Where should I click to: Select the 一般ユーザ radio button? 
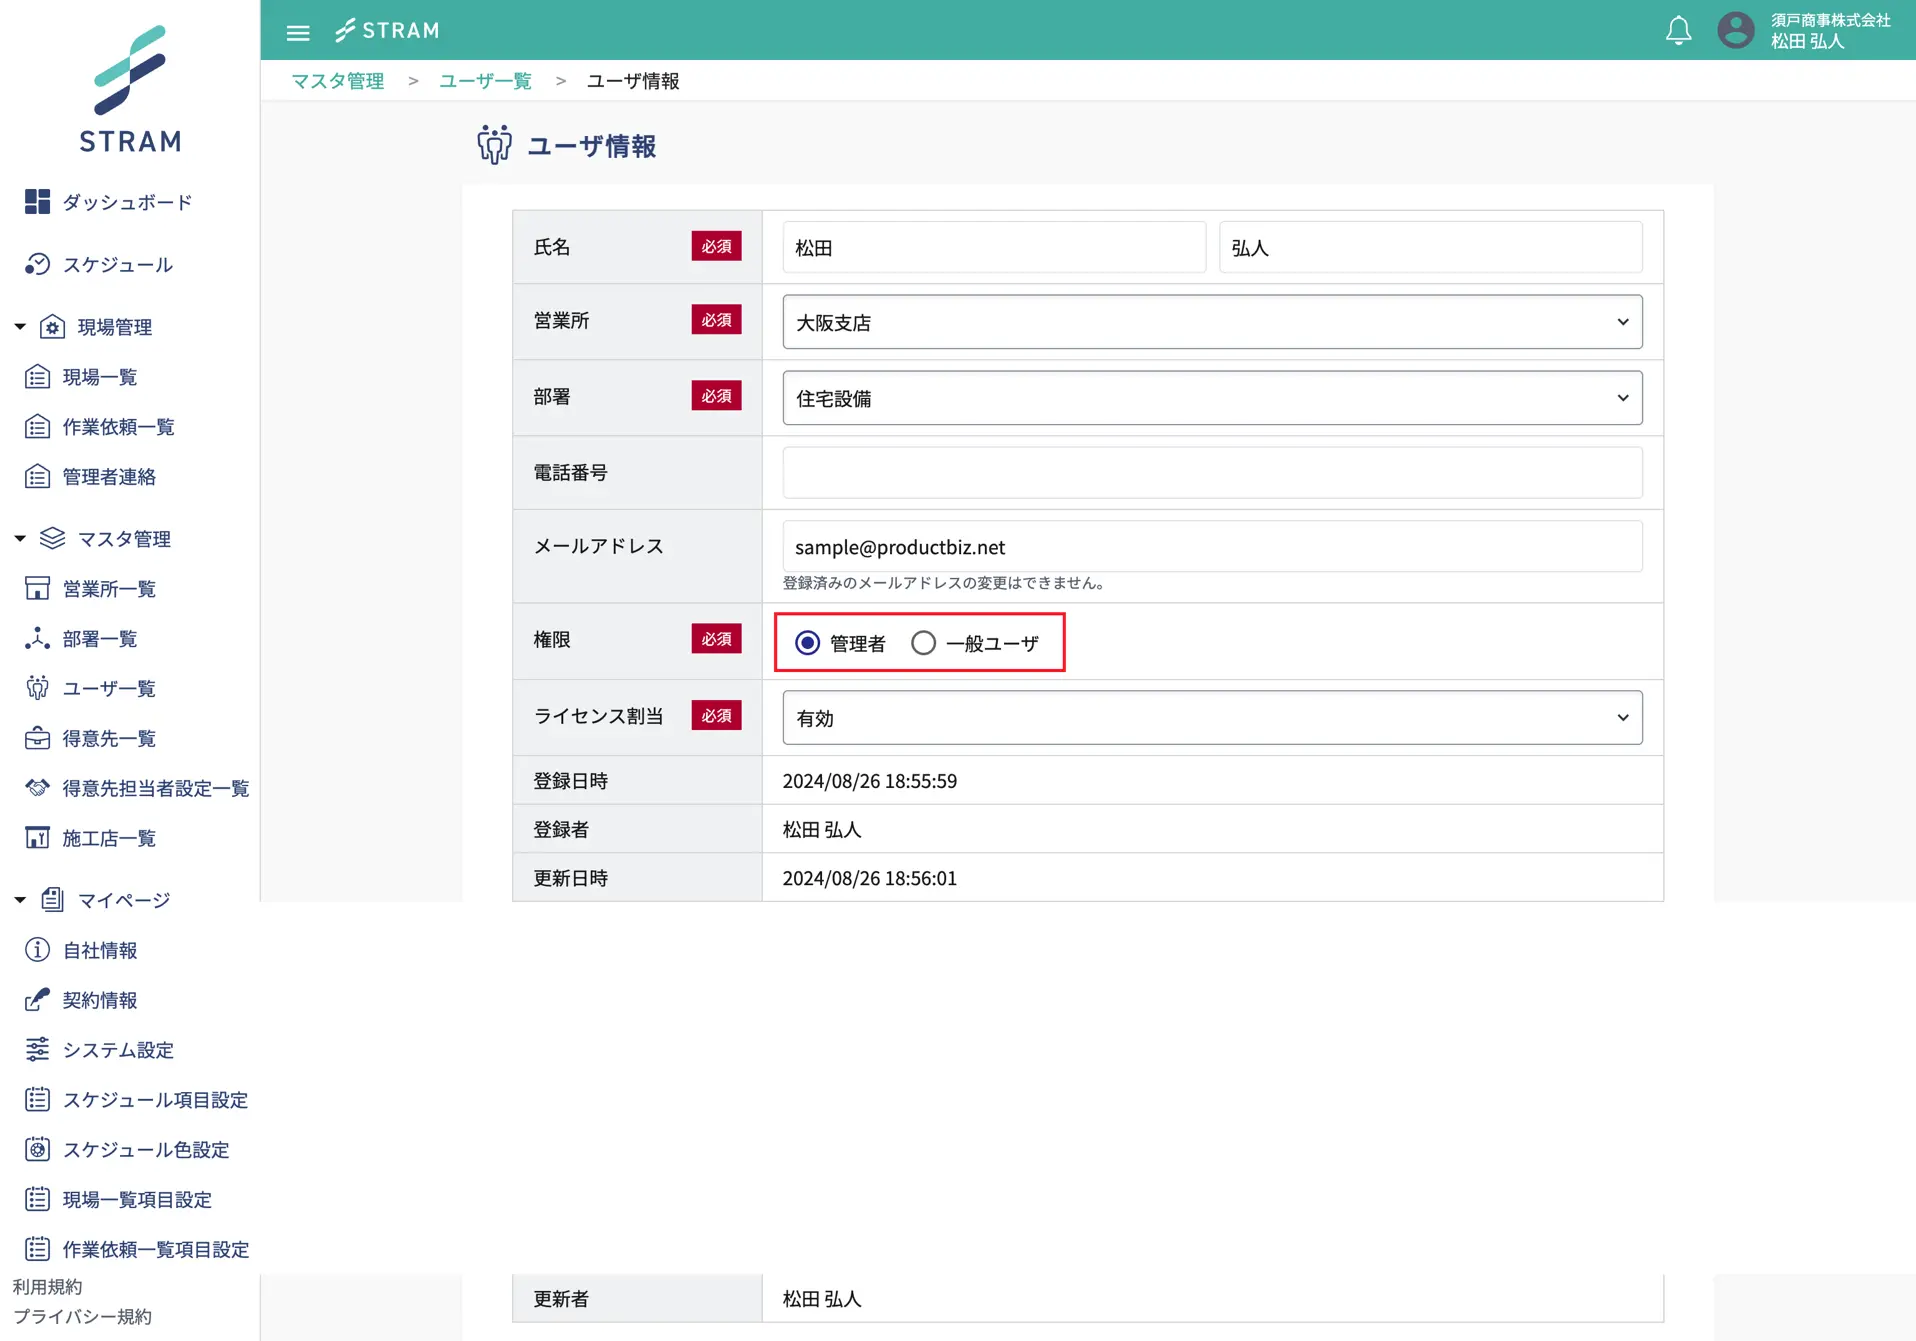(x=923, y=643)
